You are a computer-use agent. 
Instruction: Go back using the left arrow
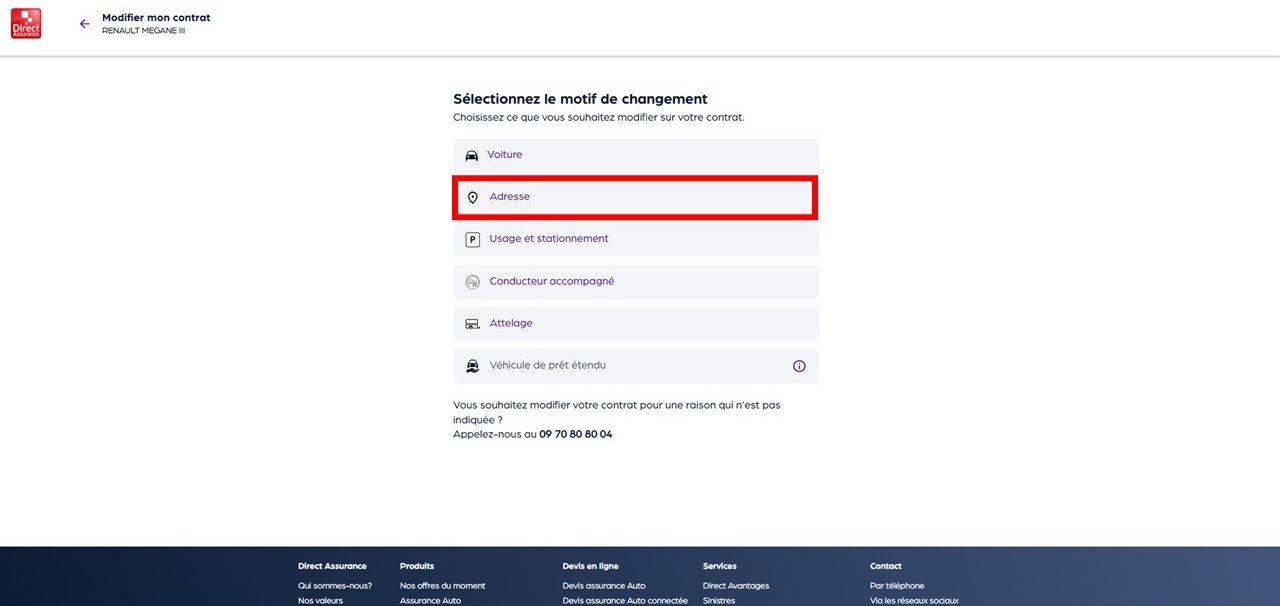(x=84, y=24)
